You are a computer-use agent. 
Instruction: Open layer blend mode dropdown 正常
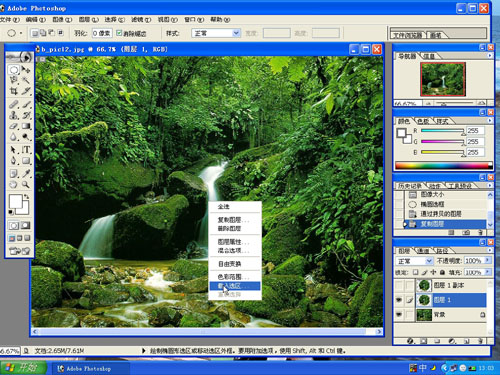[x=414, y=261]
